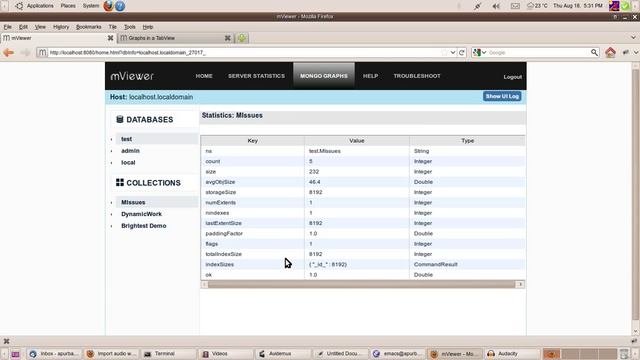Open the TROUBLESHOOT nav item
This screenshot has width=640, height=360.
pos(417,76)
